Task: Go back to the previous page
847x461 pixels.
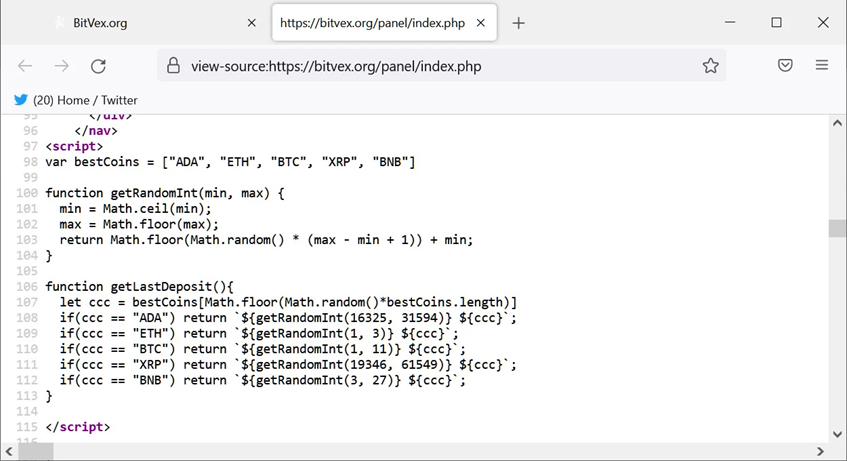Action: pyautogui.click(x=25, y=66)
